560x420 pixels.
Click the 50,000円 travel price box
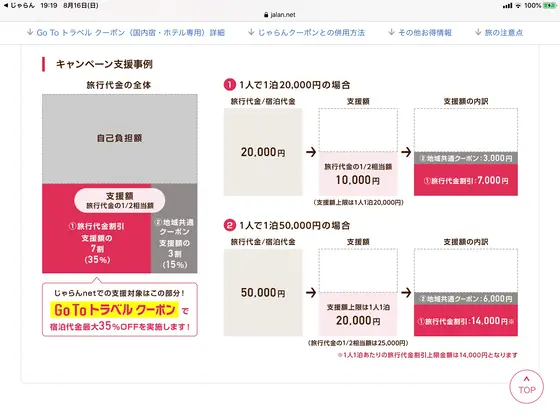(263, 292)
